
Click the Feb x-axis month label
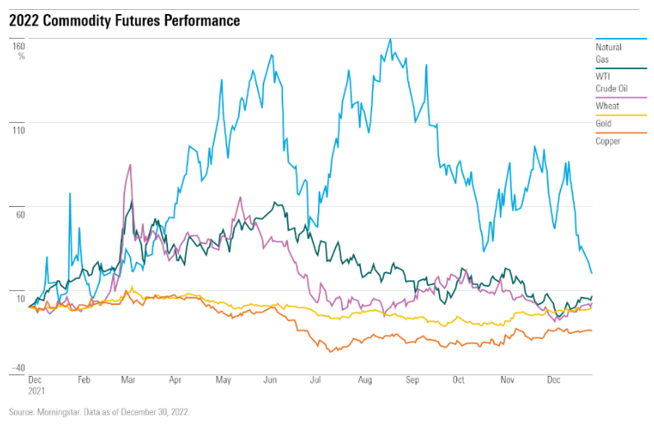[84, 381]
